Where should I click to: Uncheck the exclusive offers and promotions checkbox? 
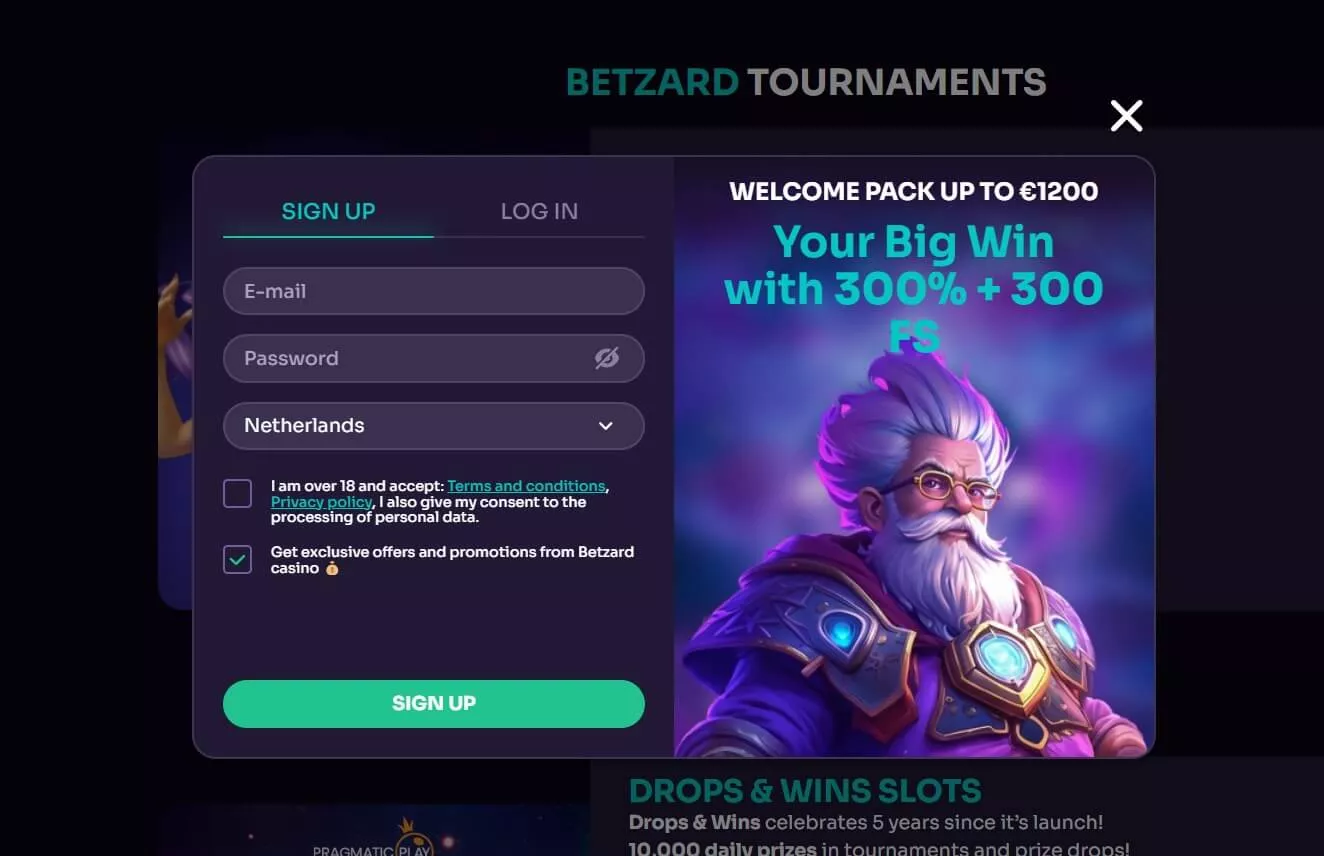237,560
